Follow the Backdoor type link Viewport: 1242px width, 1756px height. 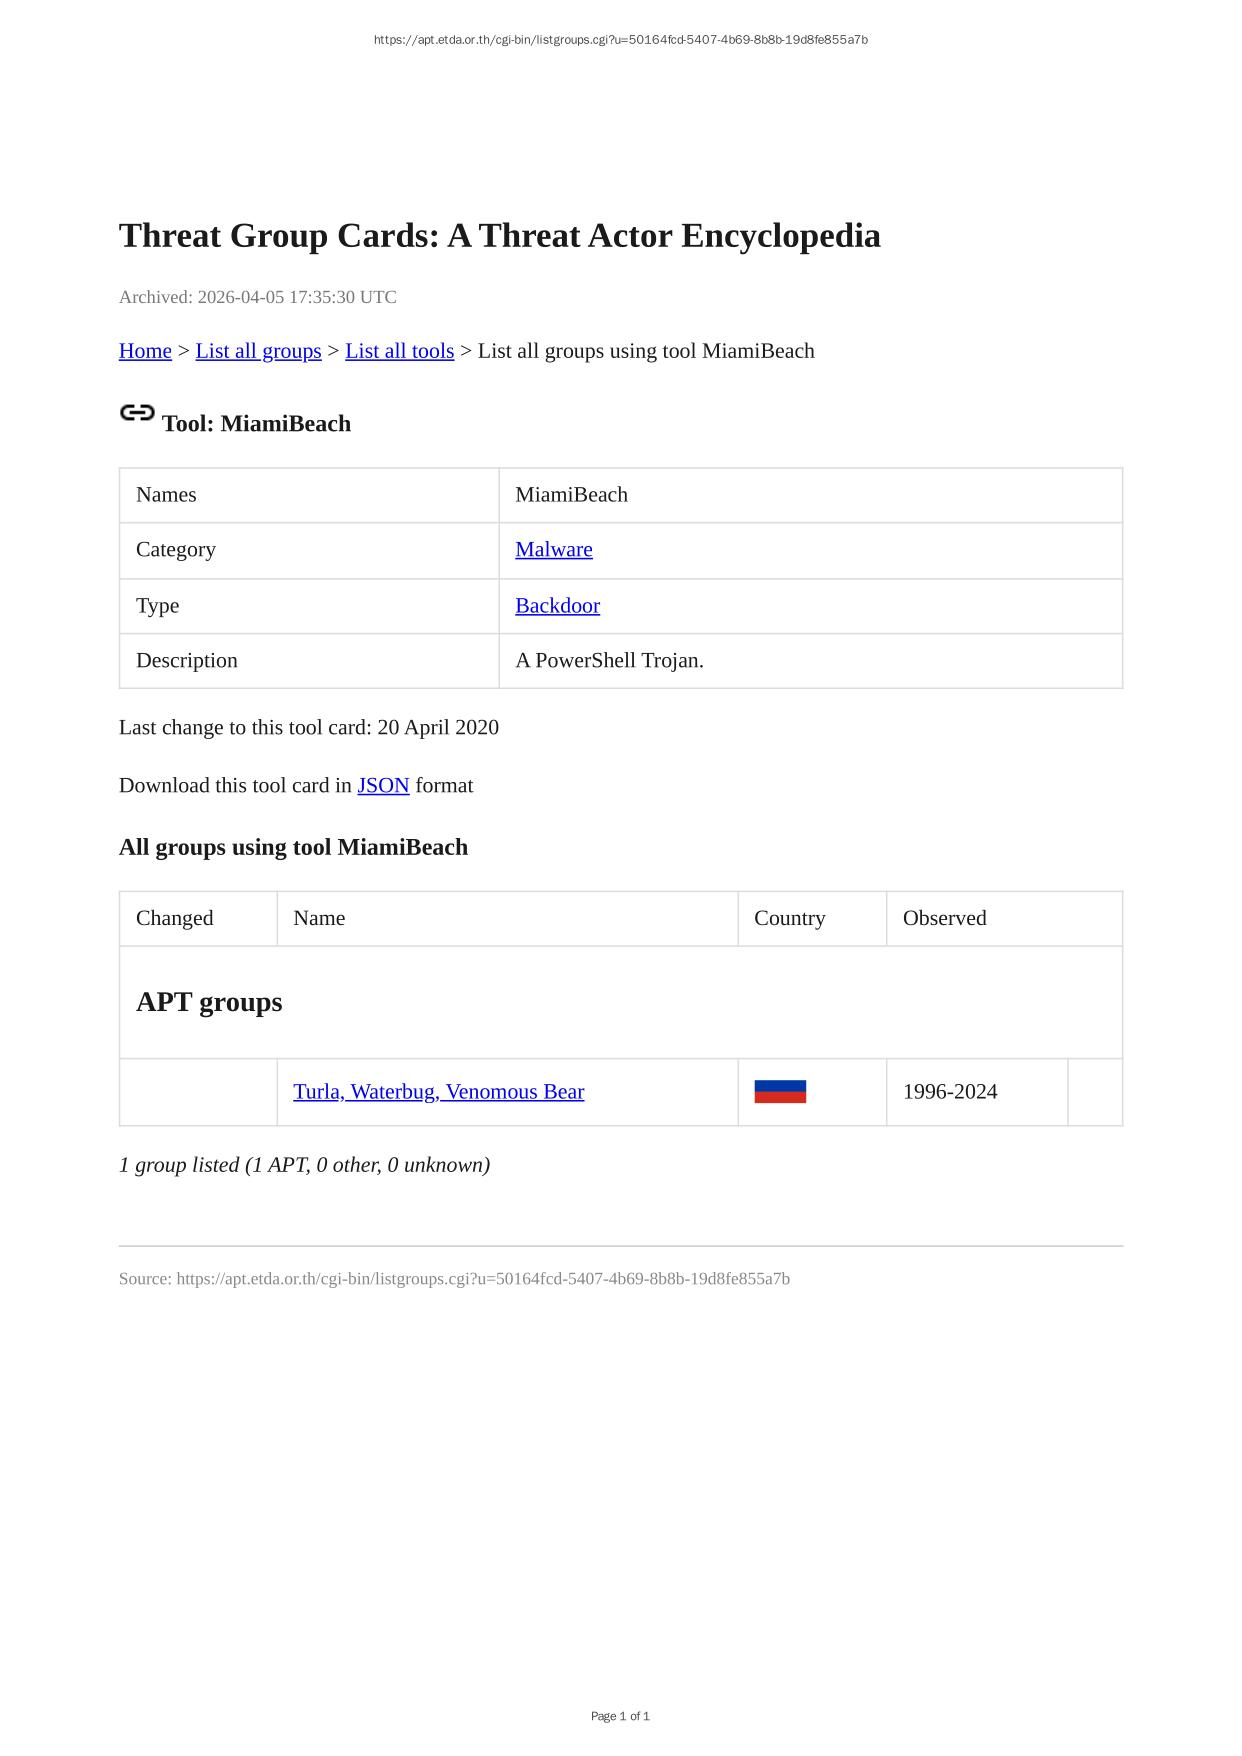click(x=557, y=606)
